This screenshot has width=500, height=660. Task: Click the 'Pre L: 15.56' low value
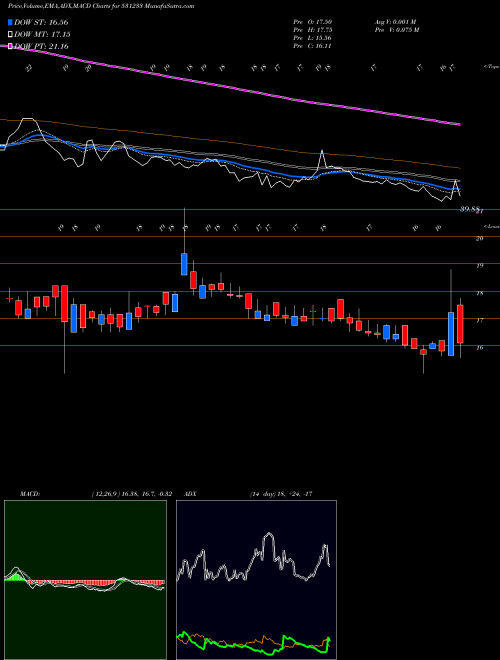pyautogui.click(x=313, y=38)
